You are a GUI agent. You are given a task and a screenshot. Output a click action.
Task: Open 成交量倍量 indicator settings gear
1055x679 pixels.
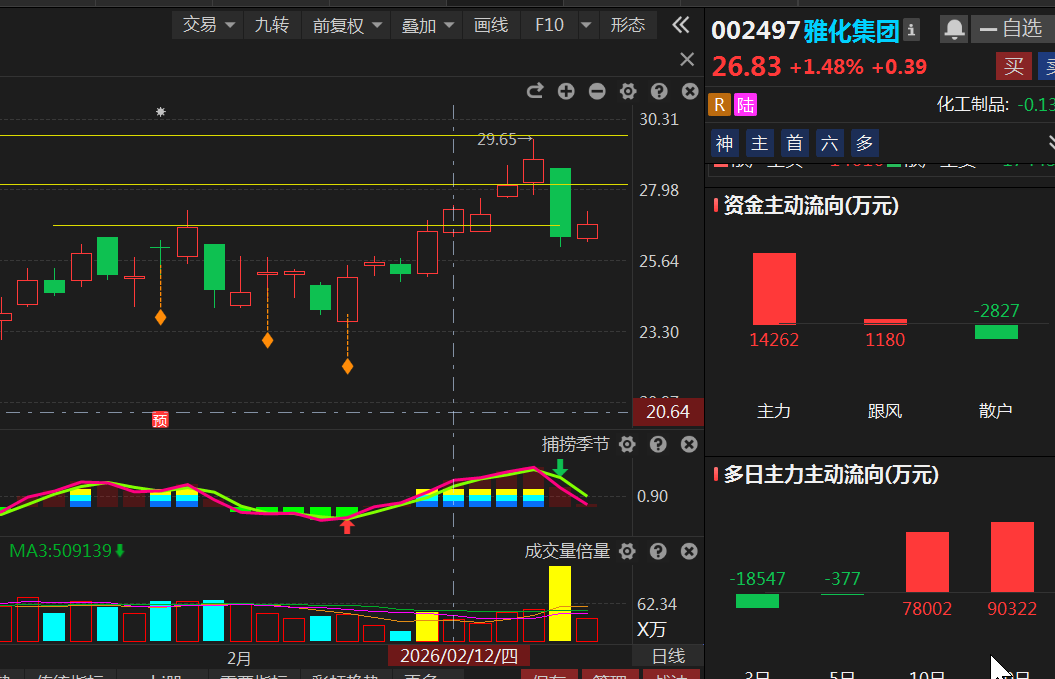[x=627, y=552]
